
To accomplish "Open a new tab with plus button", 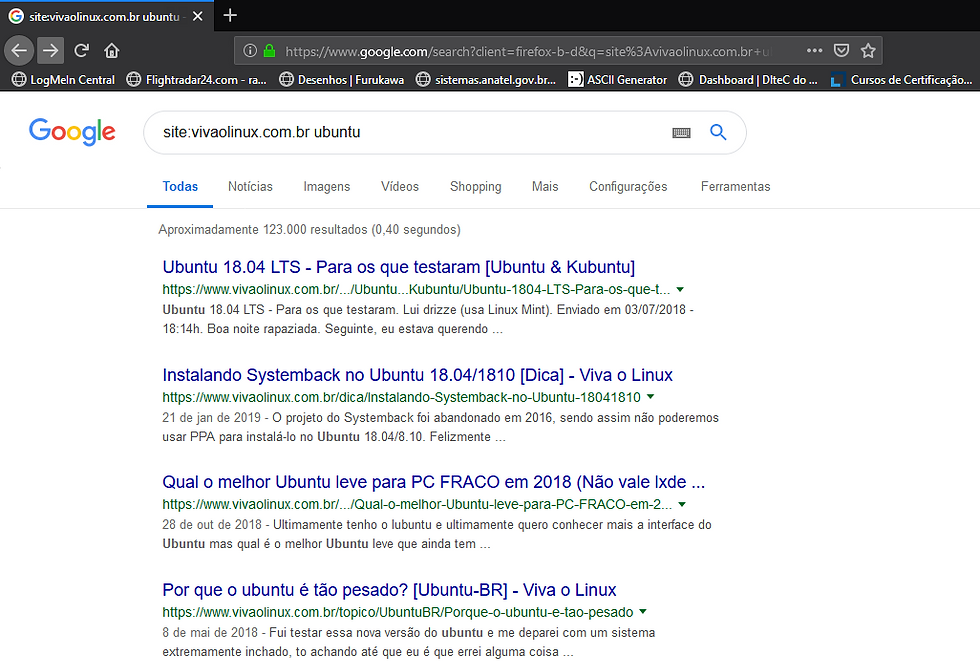I will [x=229, y=15].
